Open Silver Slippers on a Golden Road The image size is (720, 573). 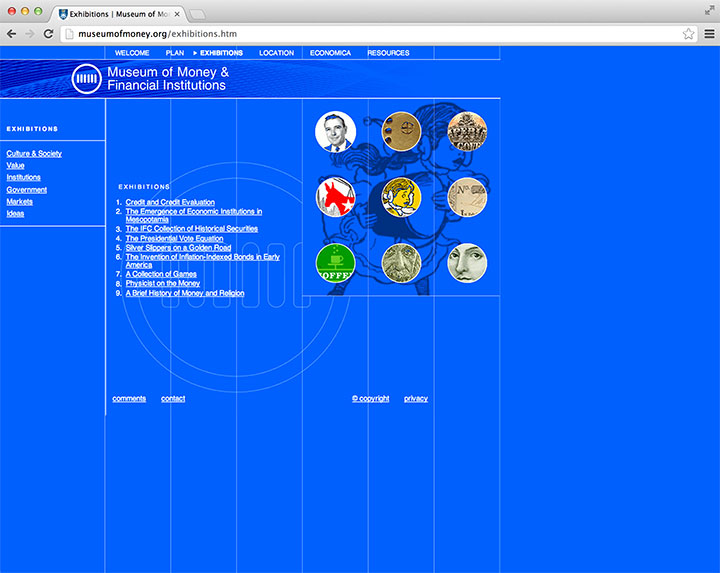pos(178,247)
